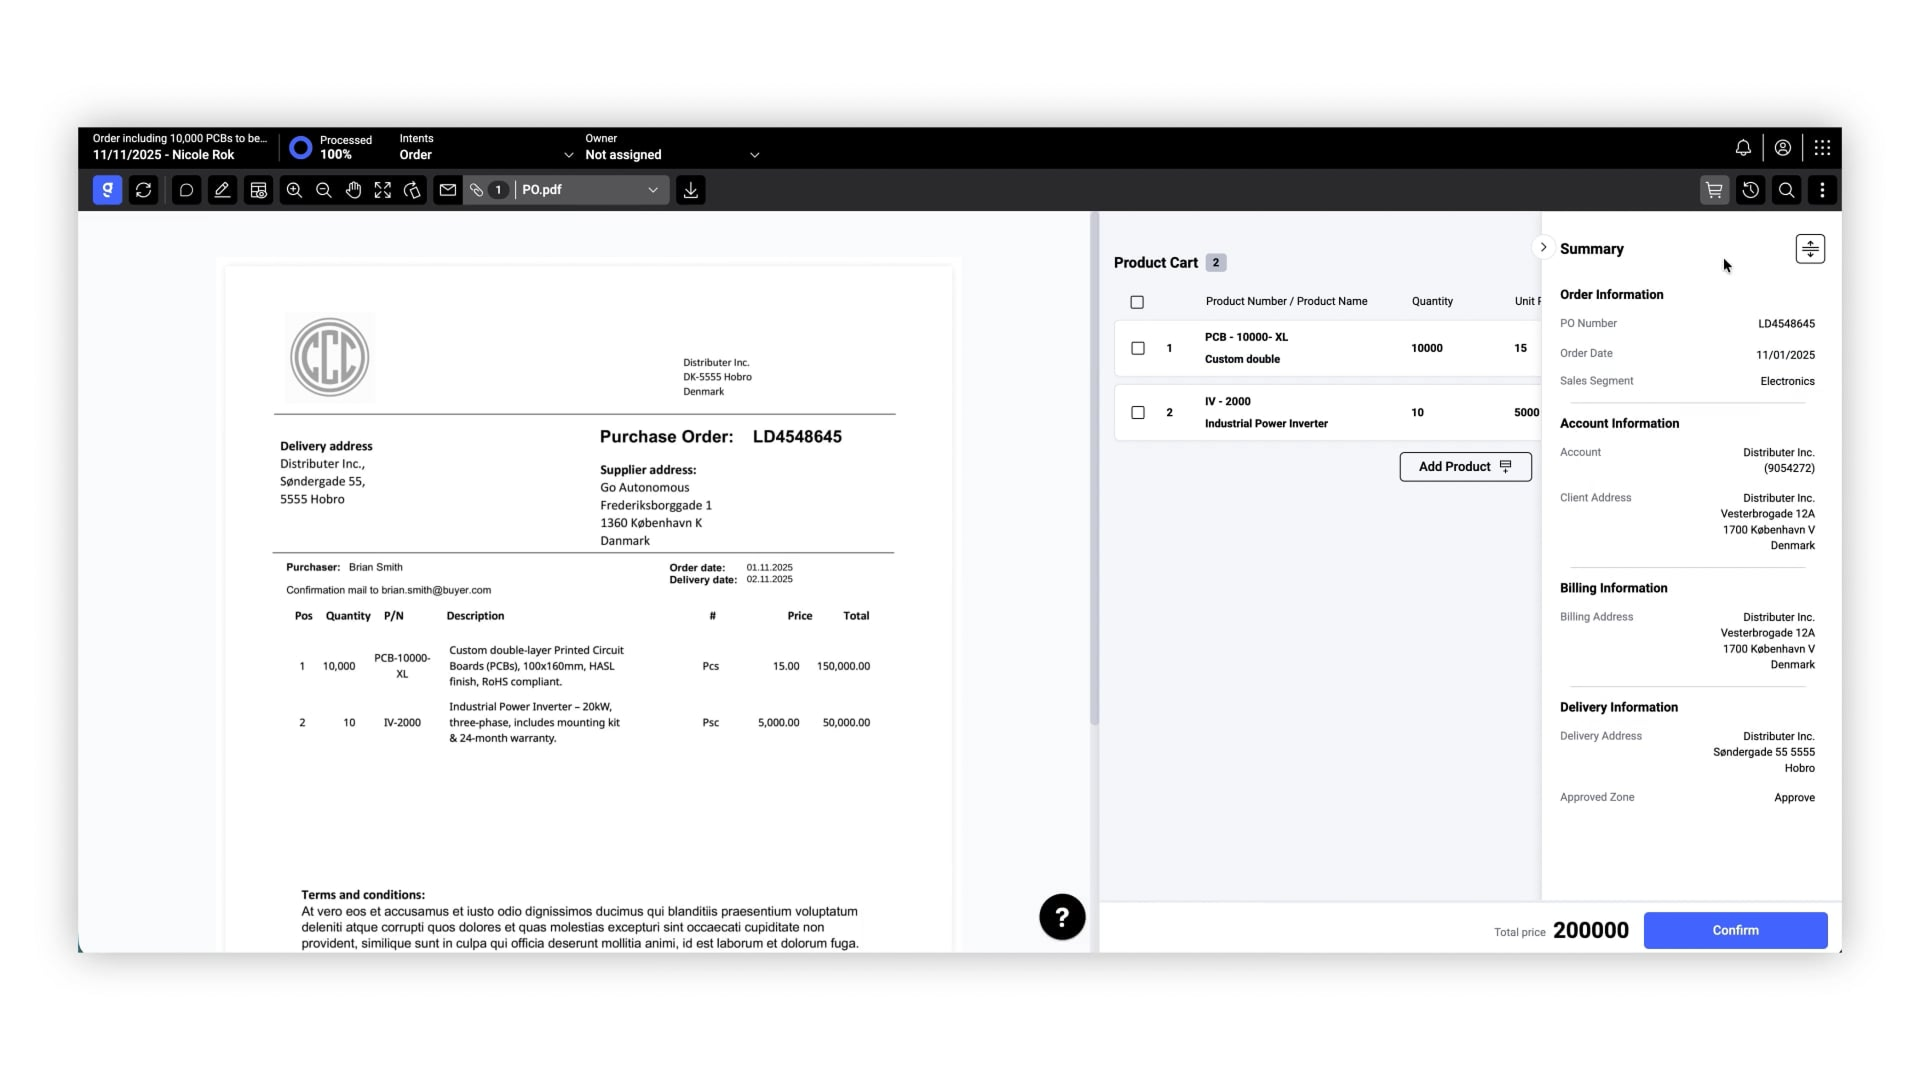Expand the Intents Order dropdown
Image resolution: width=1920 pixels, height=1080 pixels.
[568, 155]
